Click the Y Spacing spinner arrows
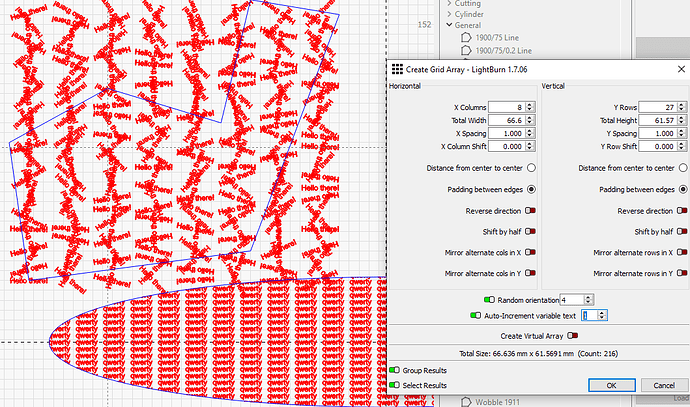690x407 pixels. point(682,133)
